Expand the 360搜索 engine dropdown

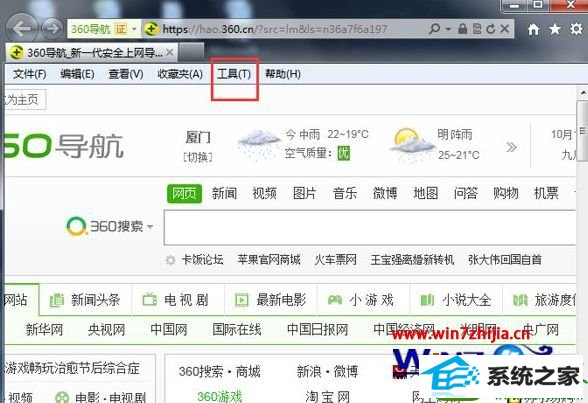(x=150, y=226)
